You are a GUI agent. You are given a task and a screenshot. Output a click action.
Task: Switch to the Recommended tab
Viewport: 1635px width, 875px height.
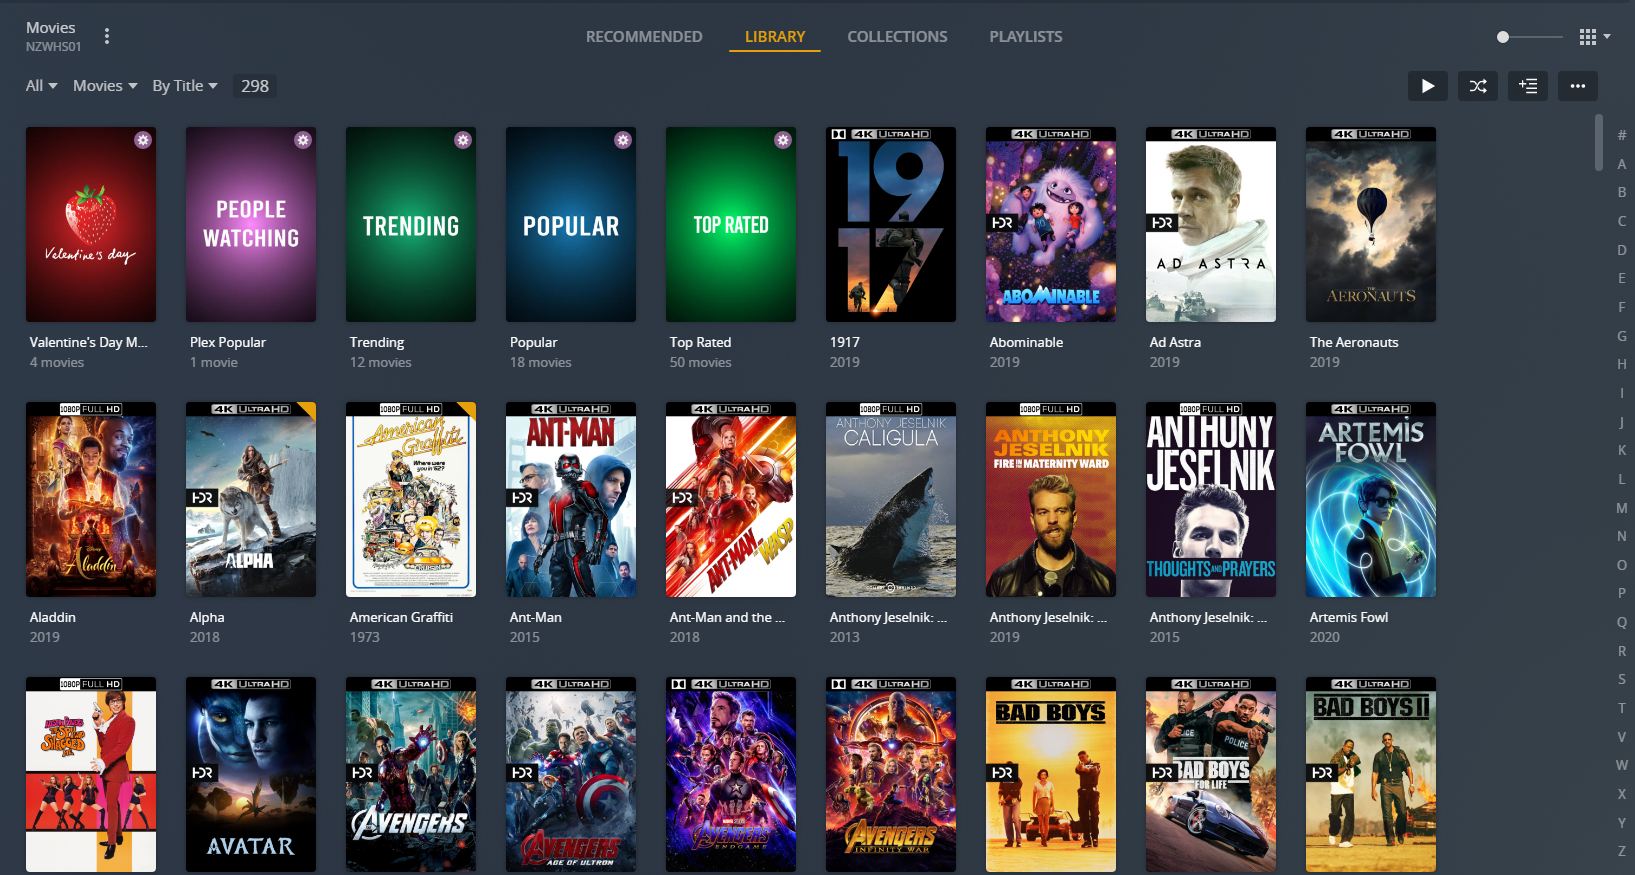[x=644, y=37]
